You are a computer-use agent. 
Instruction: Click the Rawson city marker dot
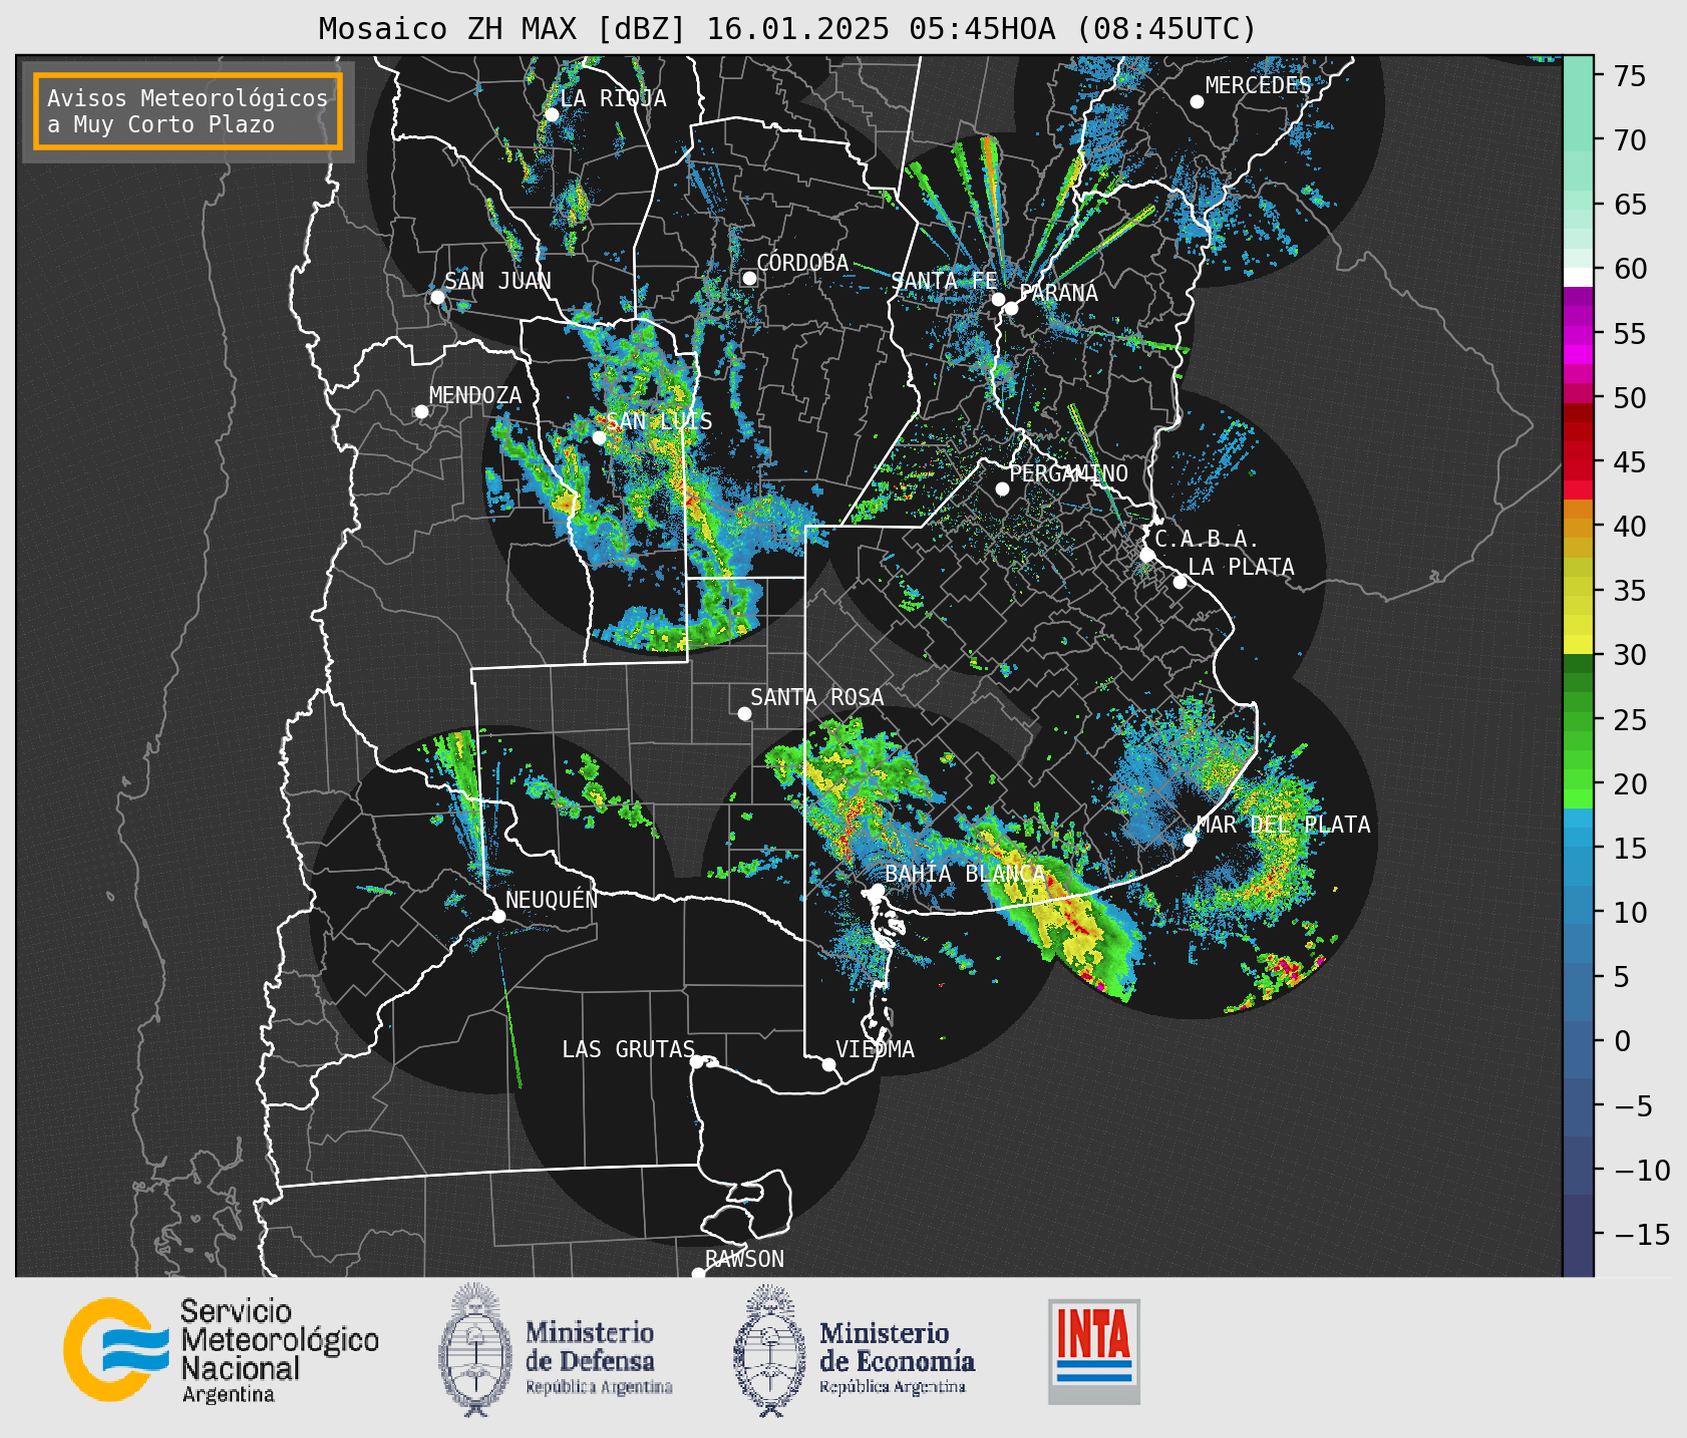(x=698, y=1274)
